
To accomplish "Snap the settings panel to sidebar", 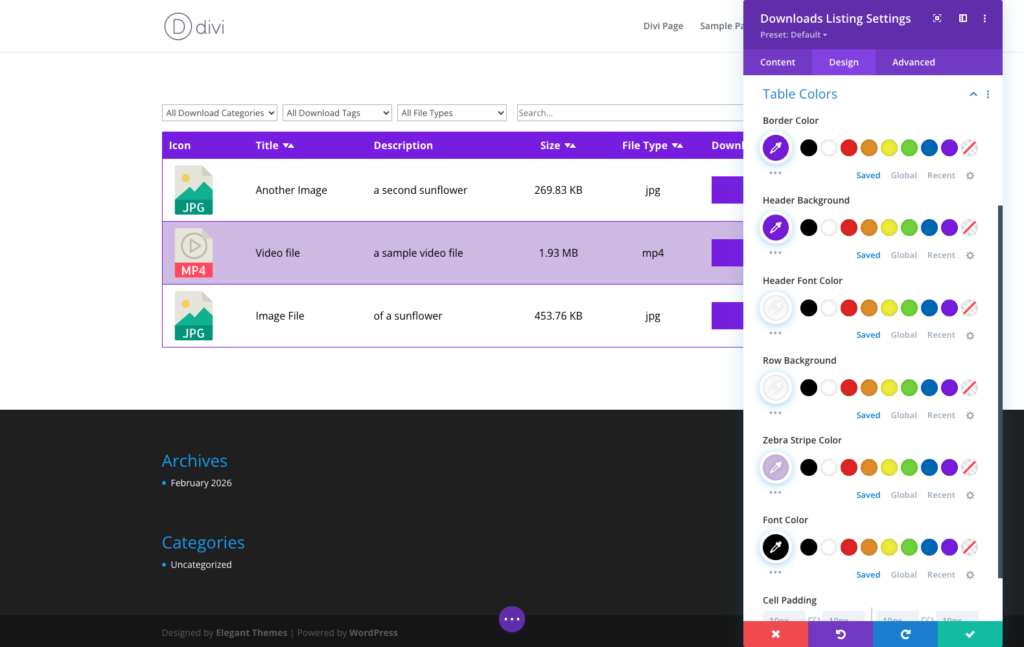I will tap(963, 18).
